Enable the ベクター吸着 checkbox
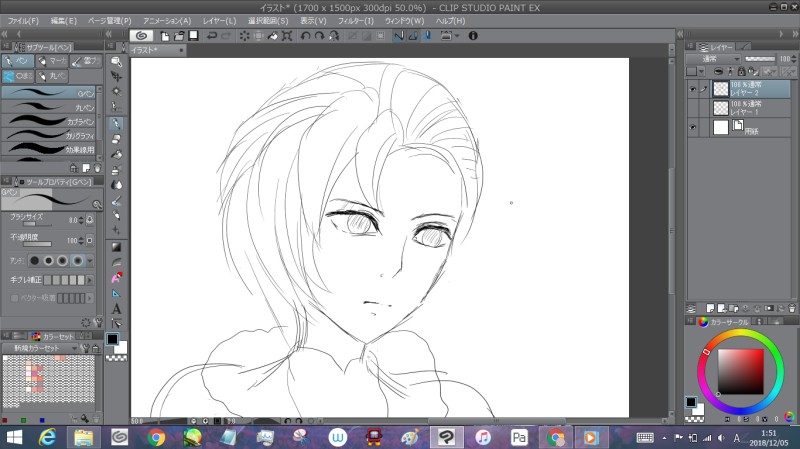Screen dimensions: 800x449 14,298
